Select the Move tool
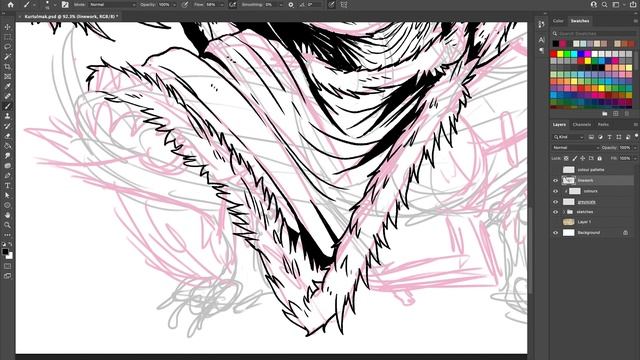Image resolution: width=640 pixels, height=360 pixels. pyautogui.click(x=7, y=27)
